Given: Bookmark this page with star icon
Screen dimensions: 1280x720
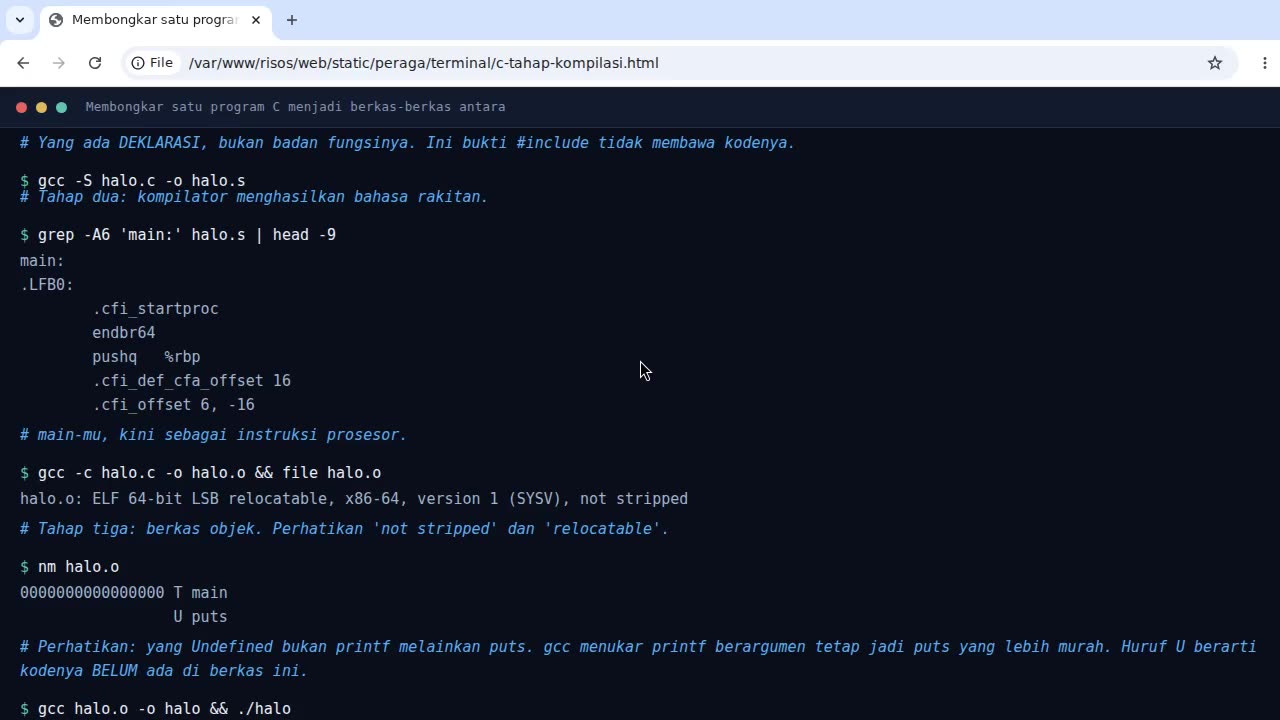Looking at the screenshot, I should [x=1215, y=63].
